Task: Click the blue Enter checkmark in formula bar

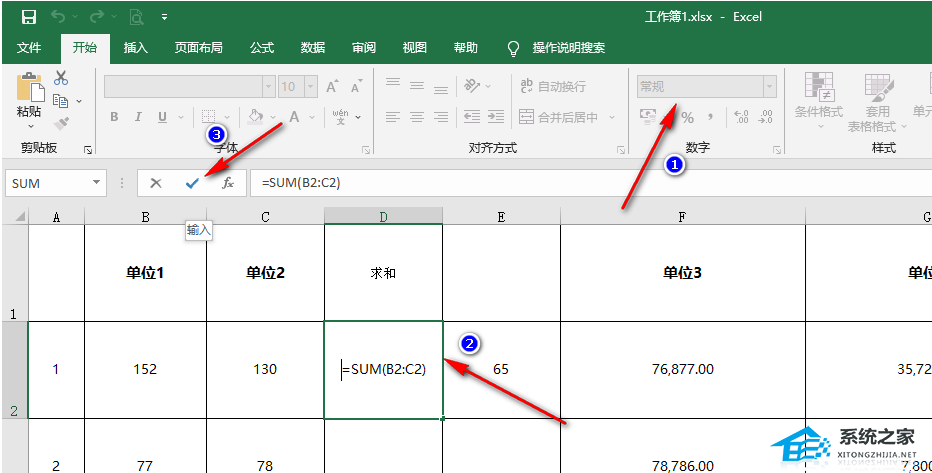Action: (192, 183)
